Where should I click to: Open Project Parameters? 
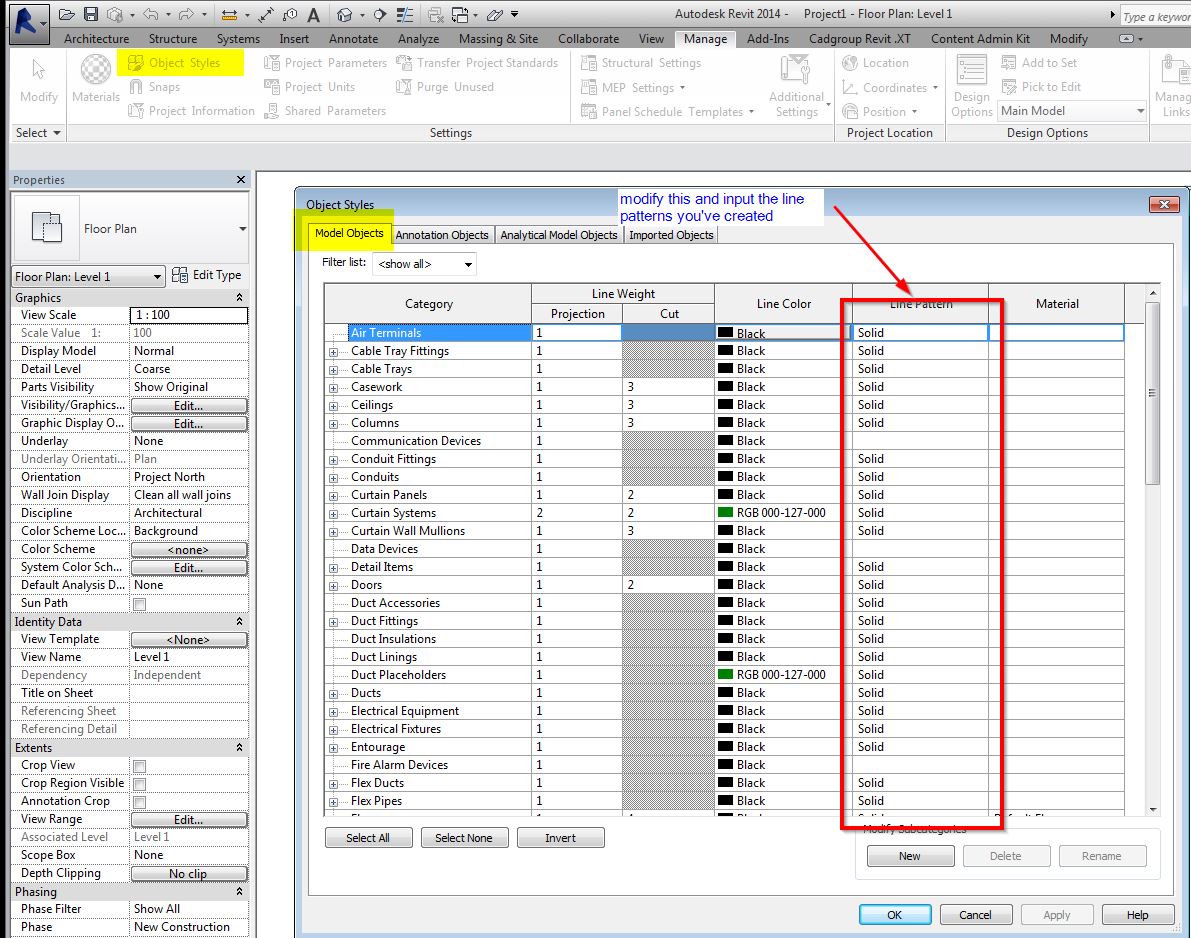[x=325, y=63]
